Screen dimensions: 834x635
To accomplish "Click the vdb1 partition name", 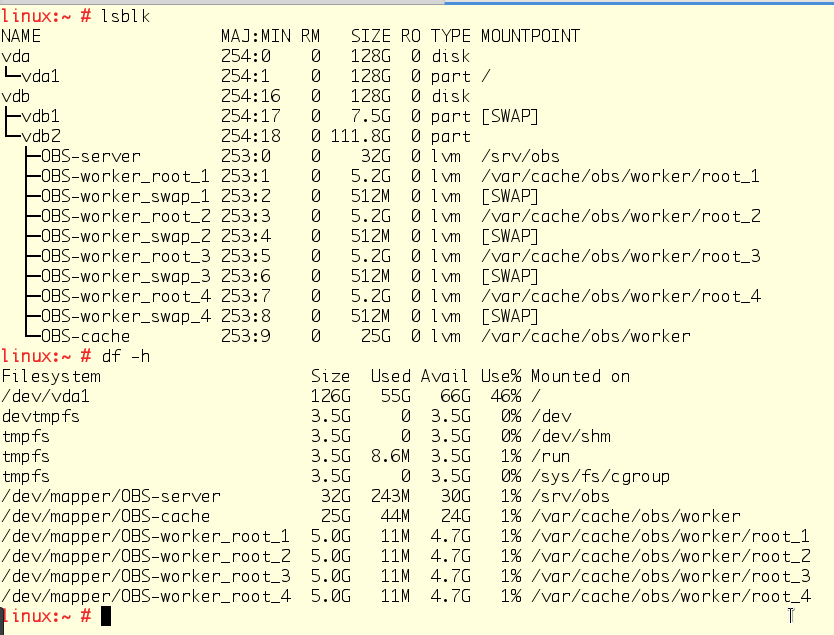I will tap(40, 116).
